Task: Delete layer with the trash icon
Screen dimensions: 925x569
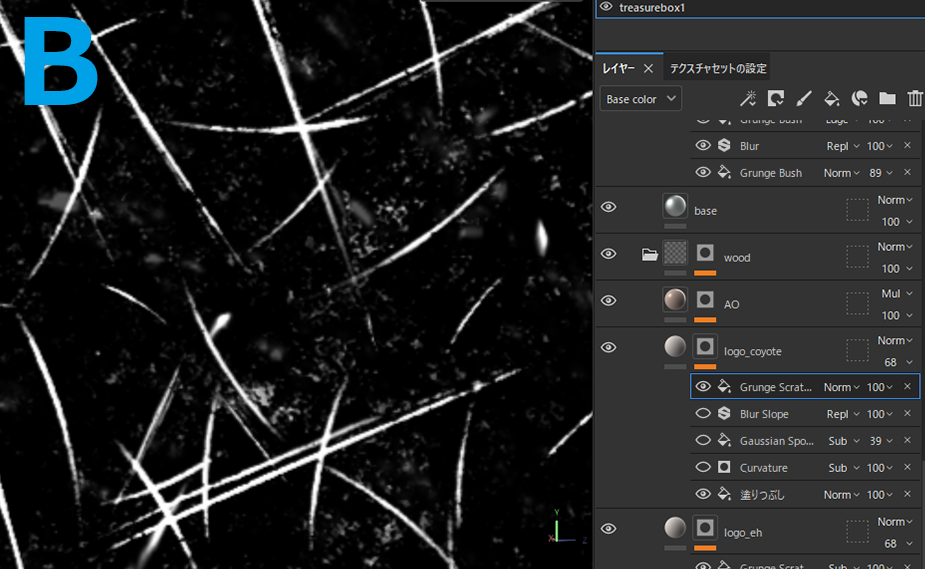Action: tap(914, 98)
